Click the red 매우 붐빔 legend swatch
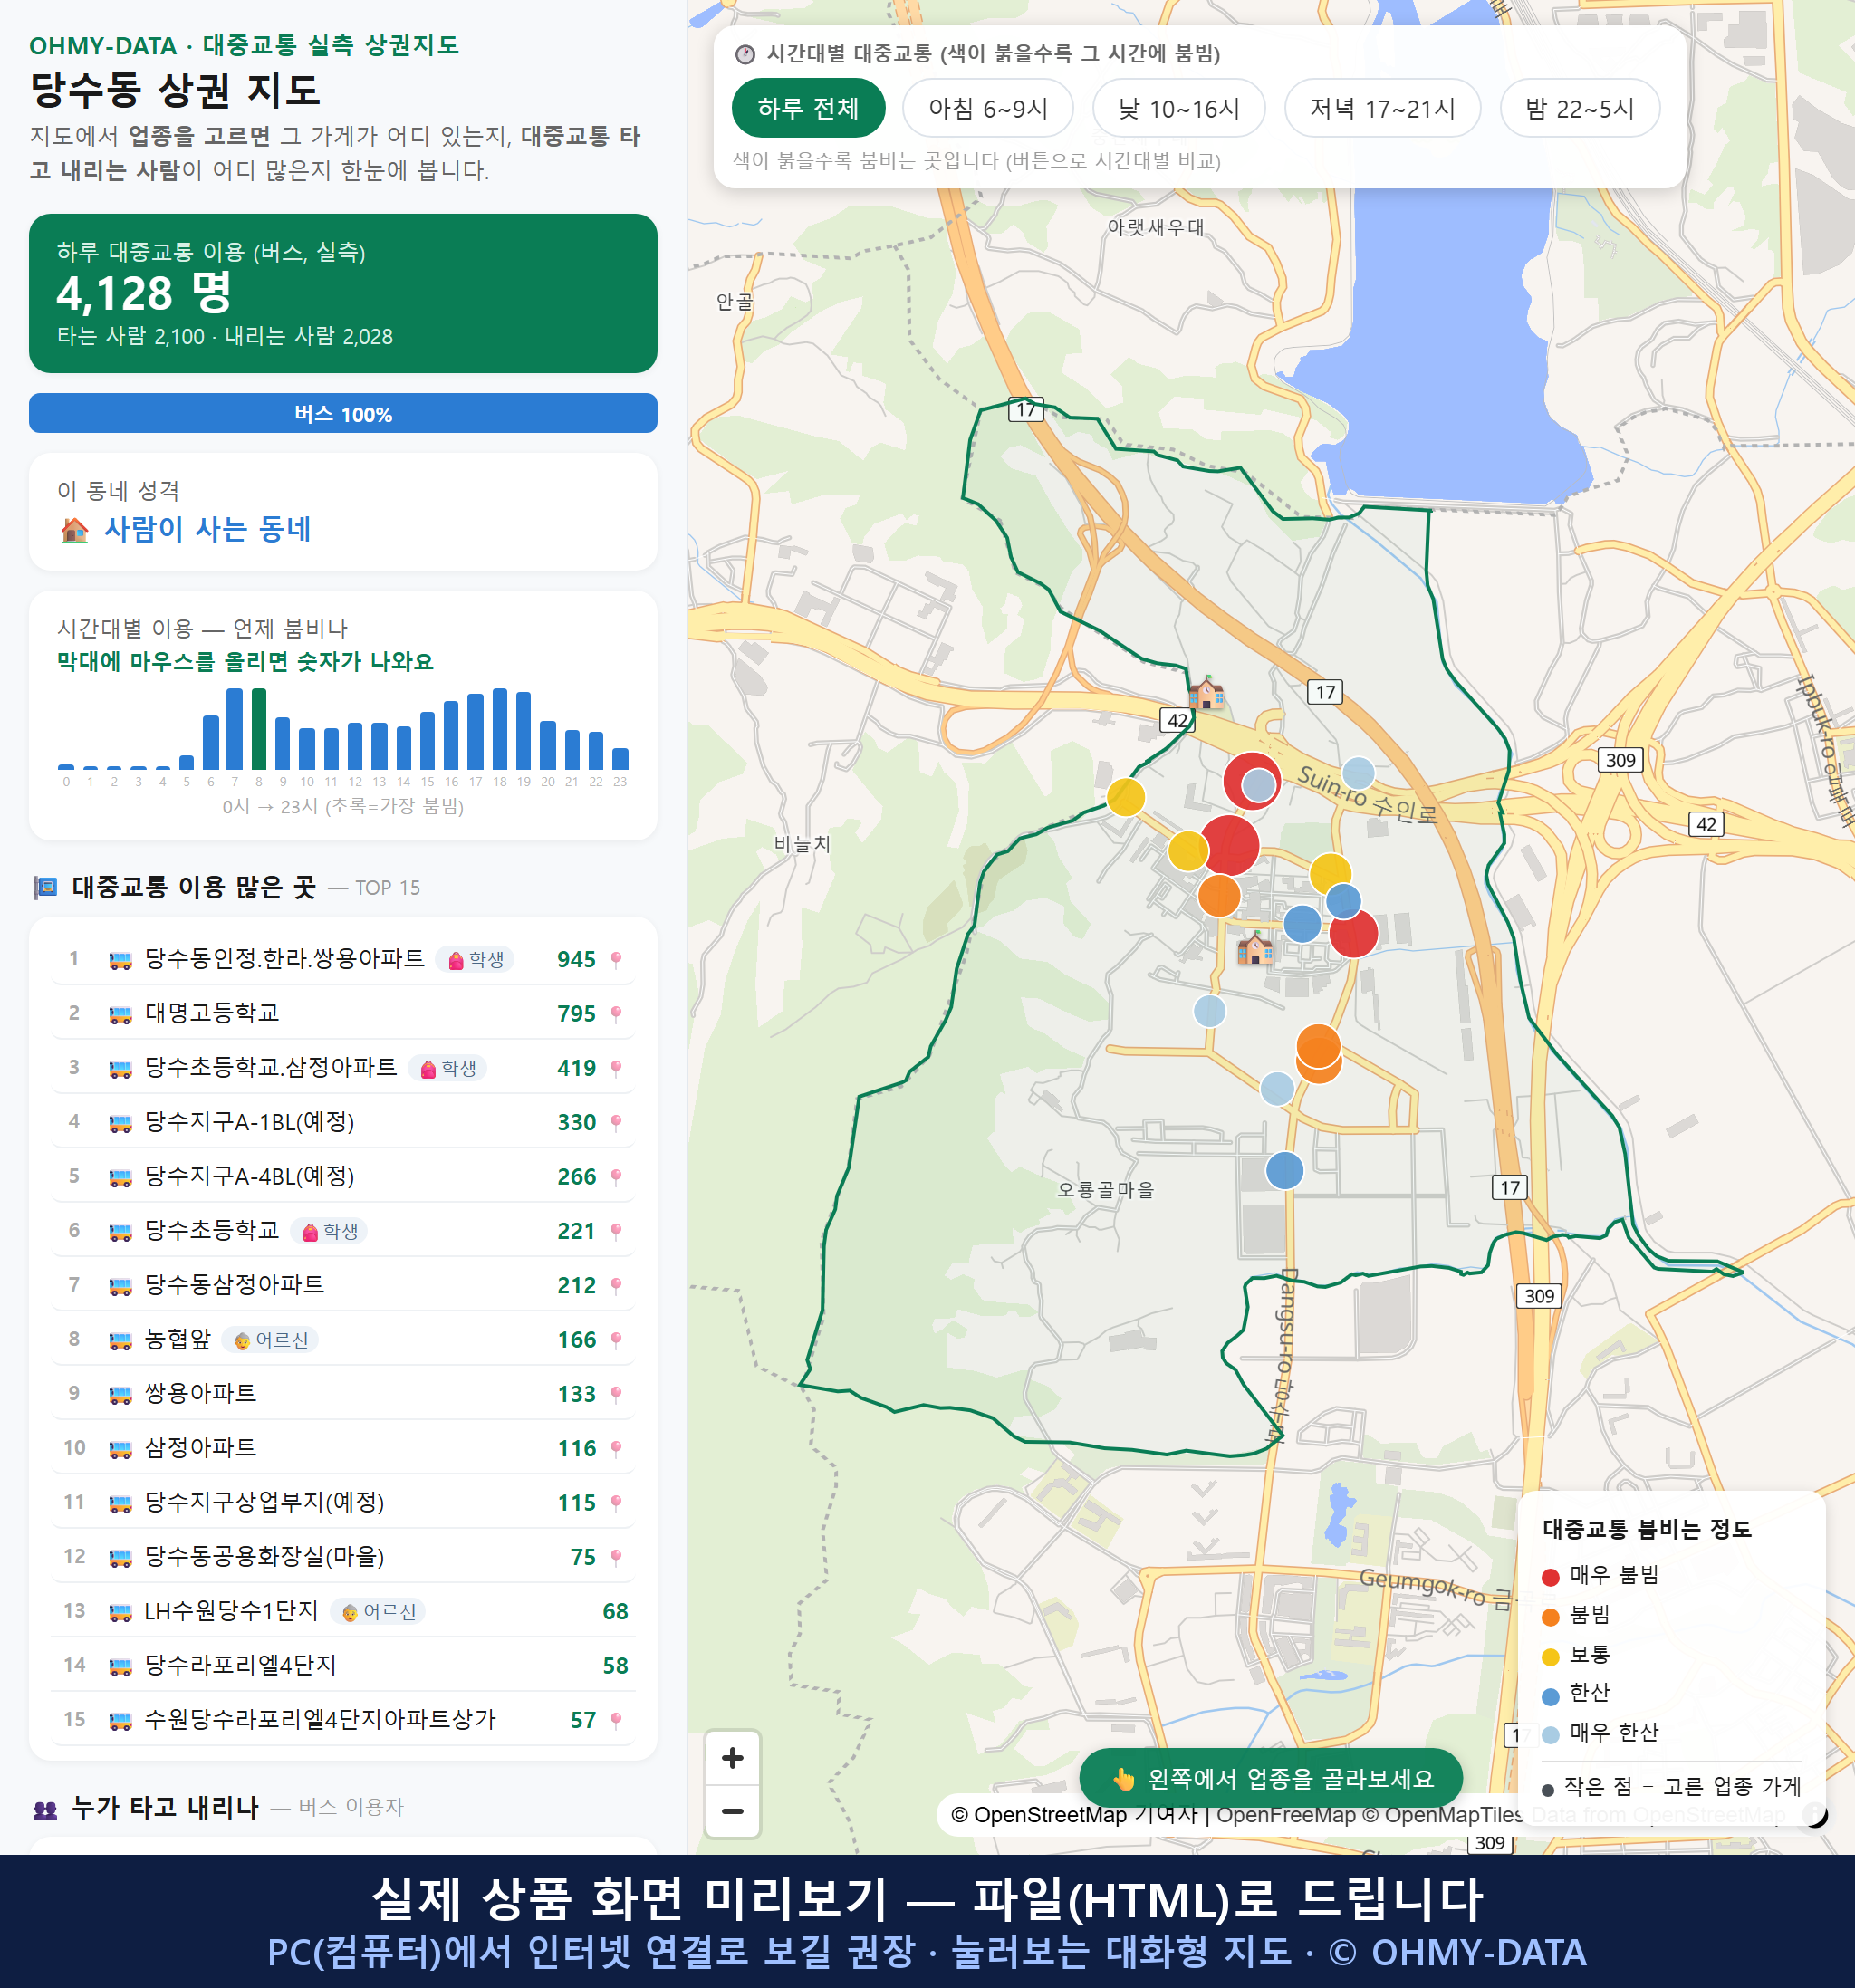The image size is (1855, 1988). [x=1551, y=1577]
